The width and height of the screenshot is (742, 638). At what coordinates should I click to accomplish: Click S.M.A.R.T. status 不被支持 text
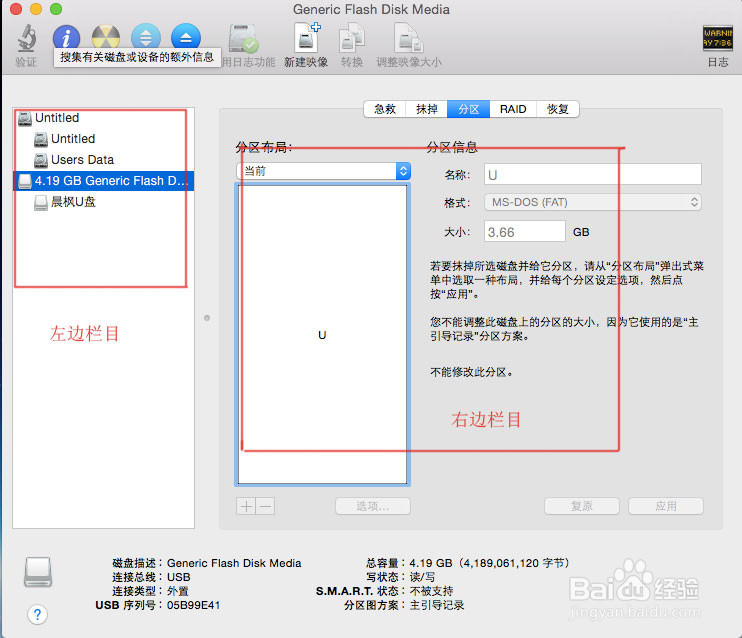pyautogui.click(x=431, y=591)
